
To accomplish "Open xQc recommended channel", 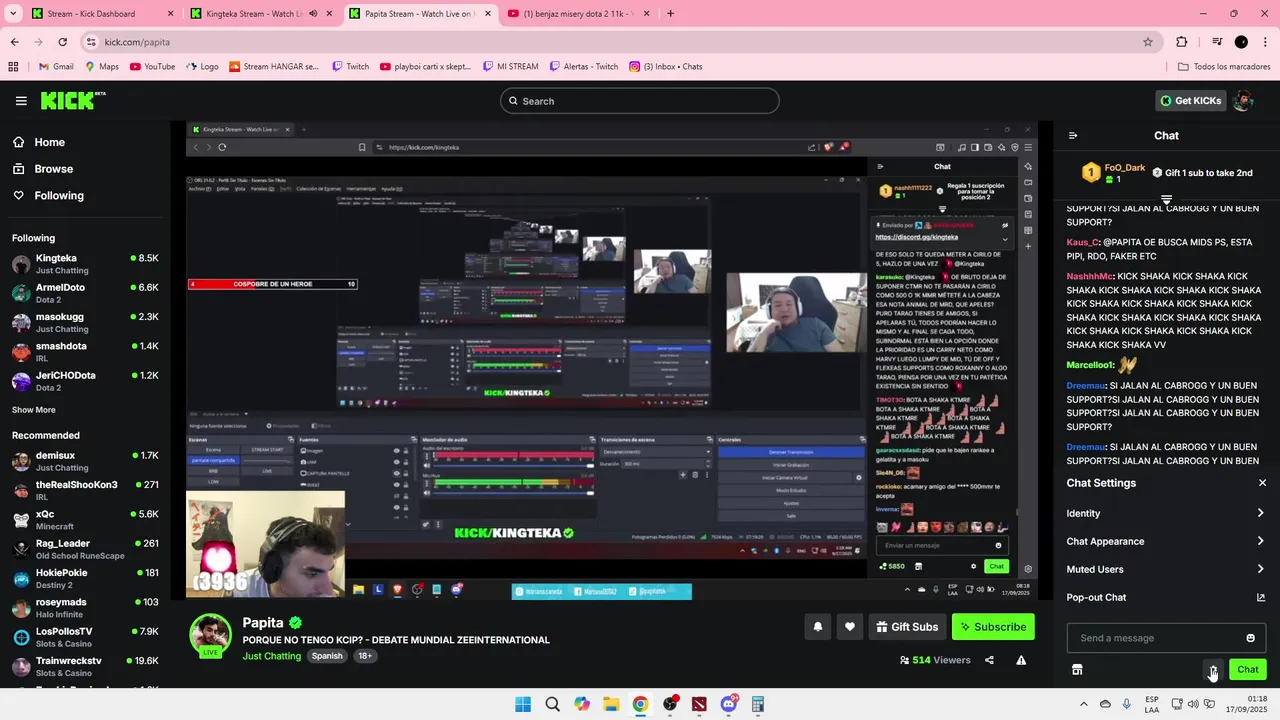I will pos(85,520).
